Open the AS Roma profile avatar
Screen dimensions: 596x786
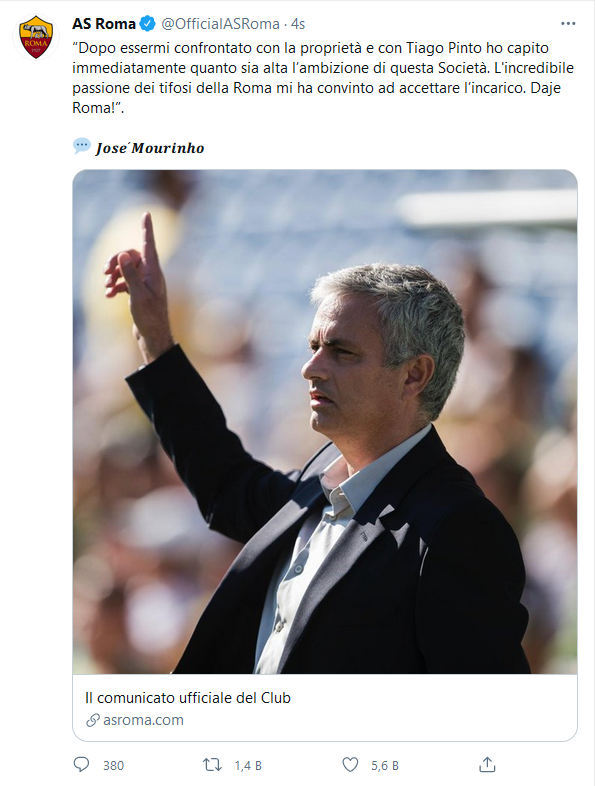tap(36, 37)
